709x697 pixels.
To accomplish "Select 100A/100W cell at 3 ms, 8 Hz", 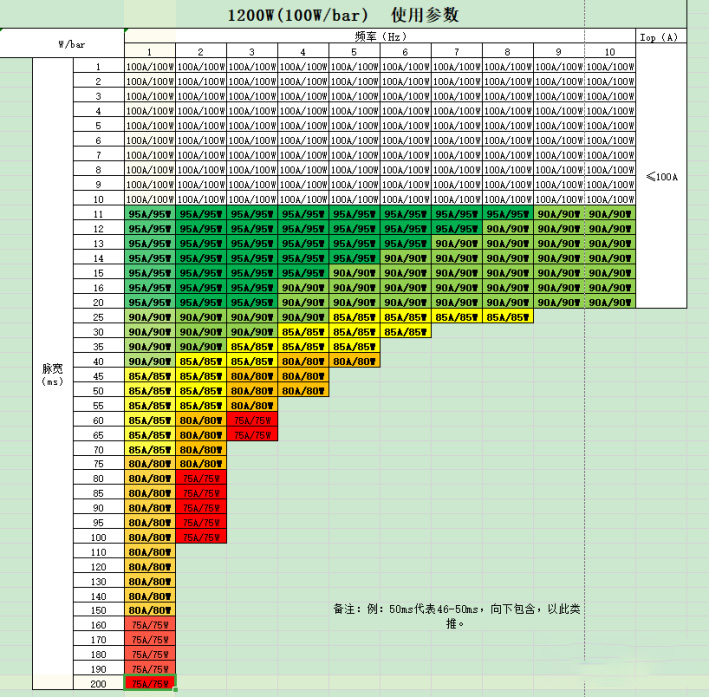I will click(507, 96).
